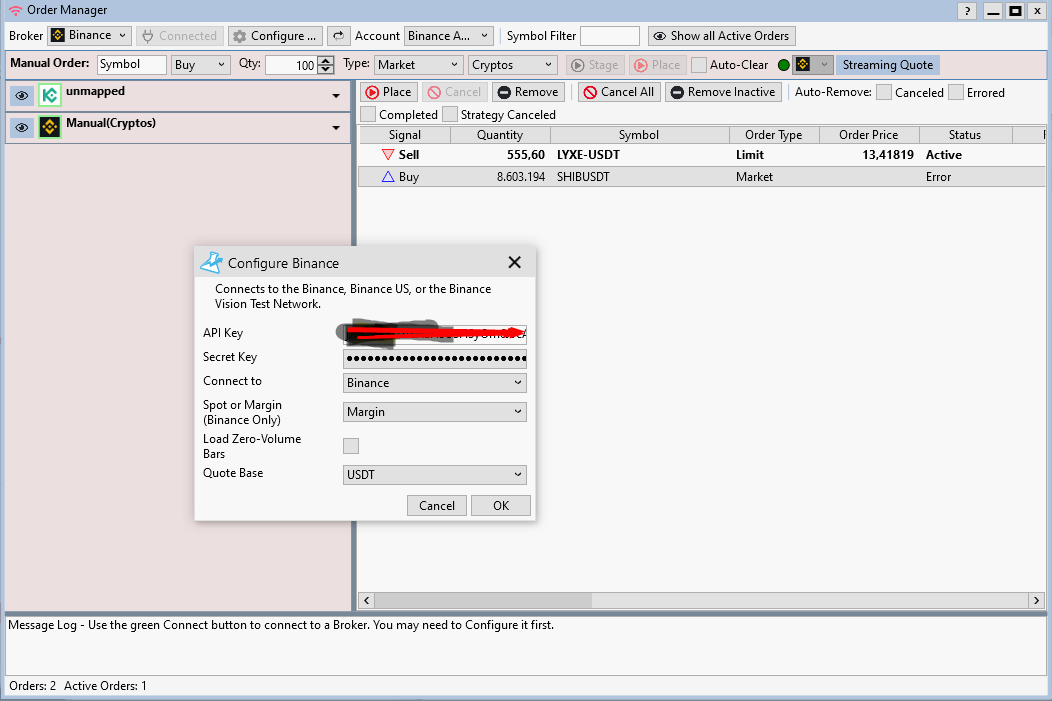Cancel the Configure Binance dialog
The width and height of the screenshot is (1052, 701).
tap(437, 506)
